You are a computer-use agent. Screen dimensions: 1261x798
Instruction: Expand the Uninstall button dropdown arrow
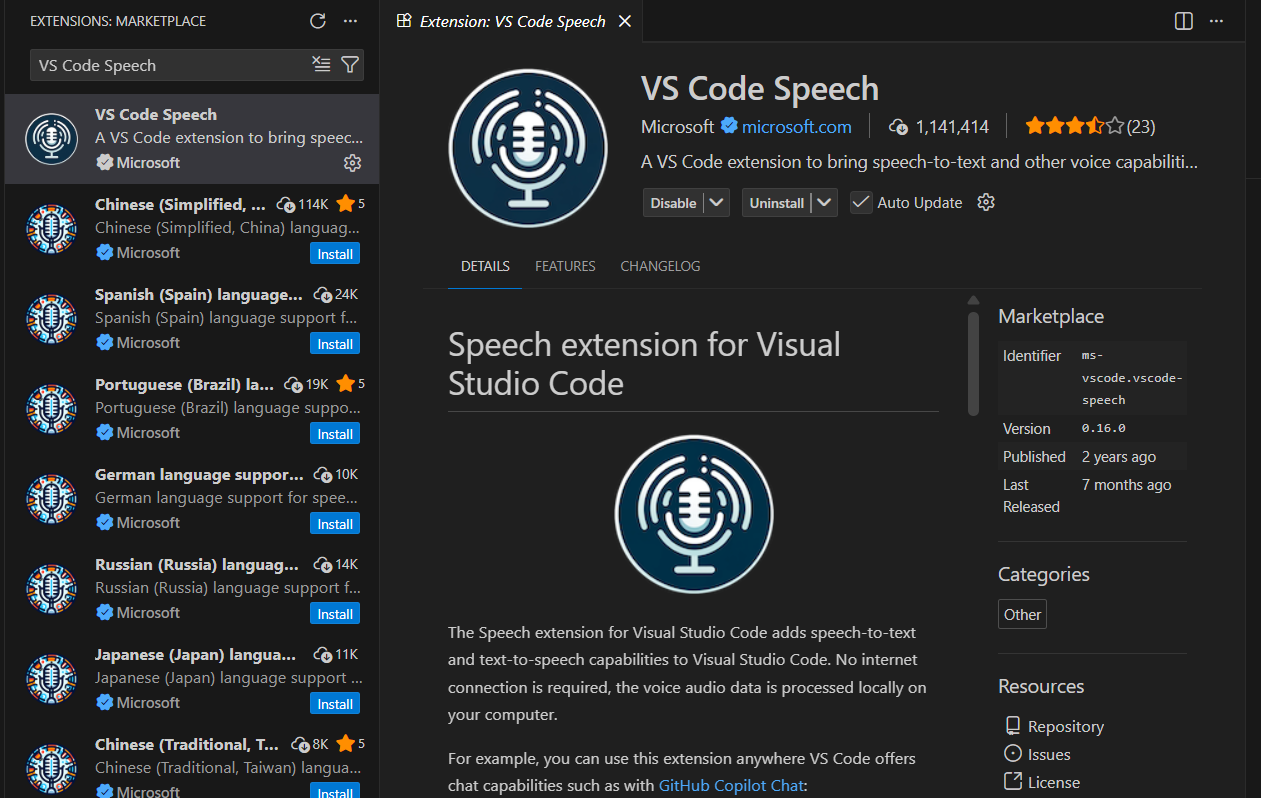click(824, 202)
